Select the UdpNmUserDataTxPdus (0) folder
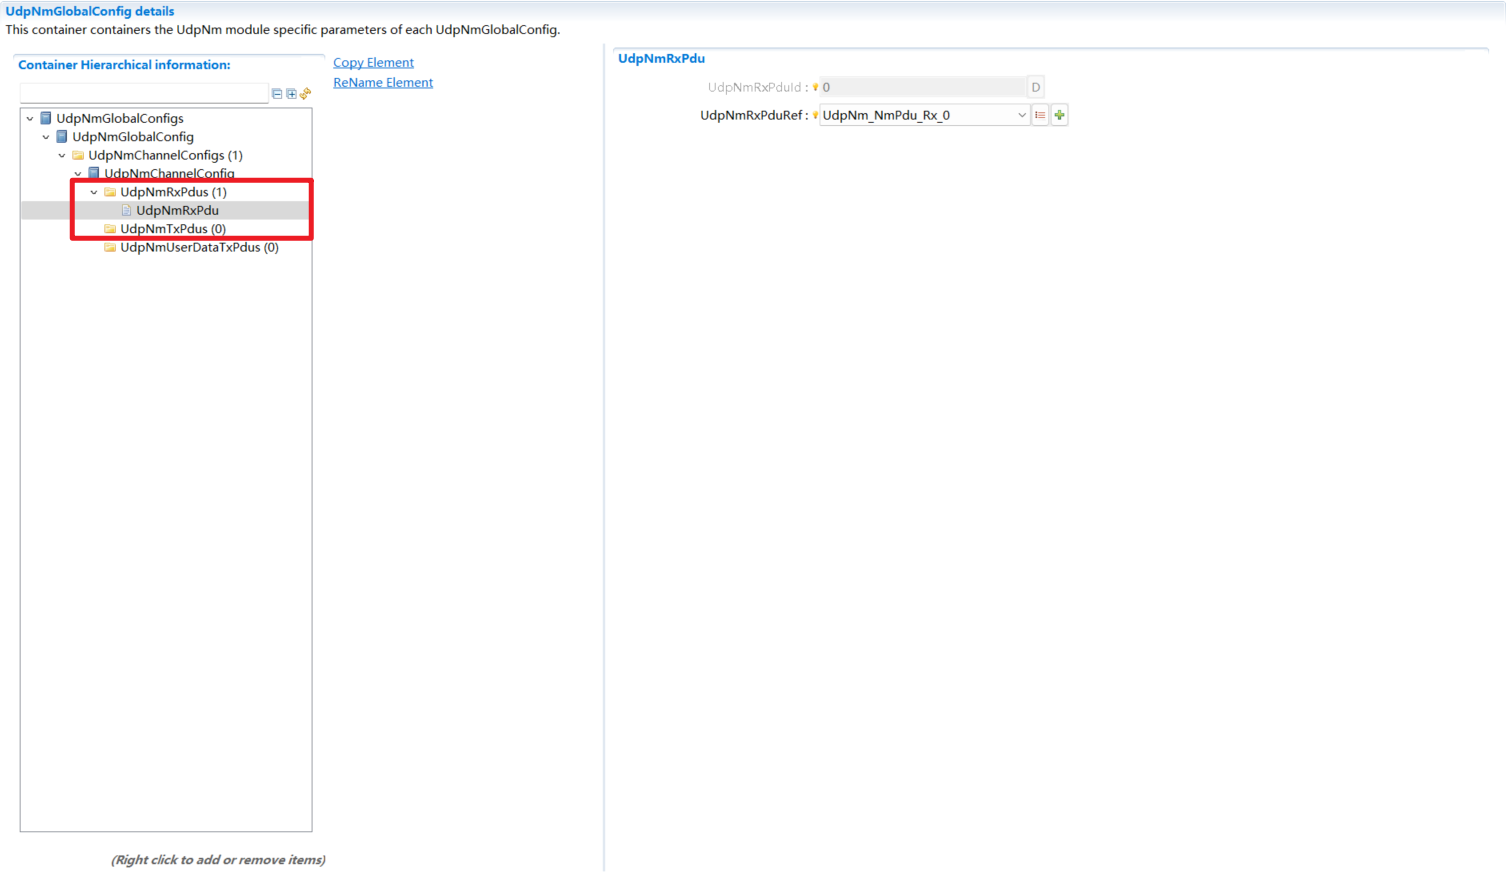 pyautogui.click(x=199, y=247)
